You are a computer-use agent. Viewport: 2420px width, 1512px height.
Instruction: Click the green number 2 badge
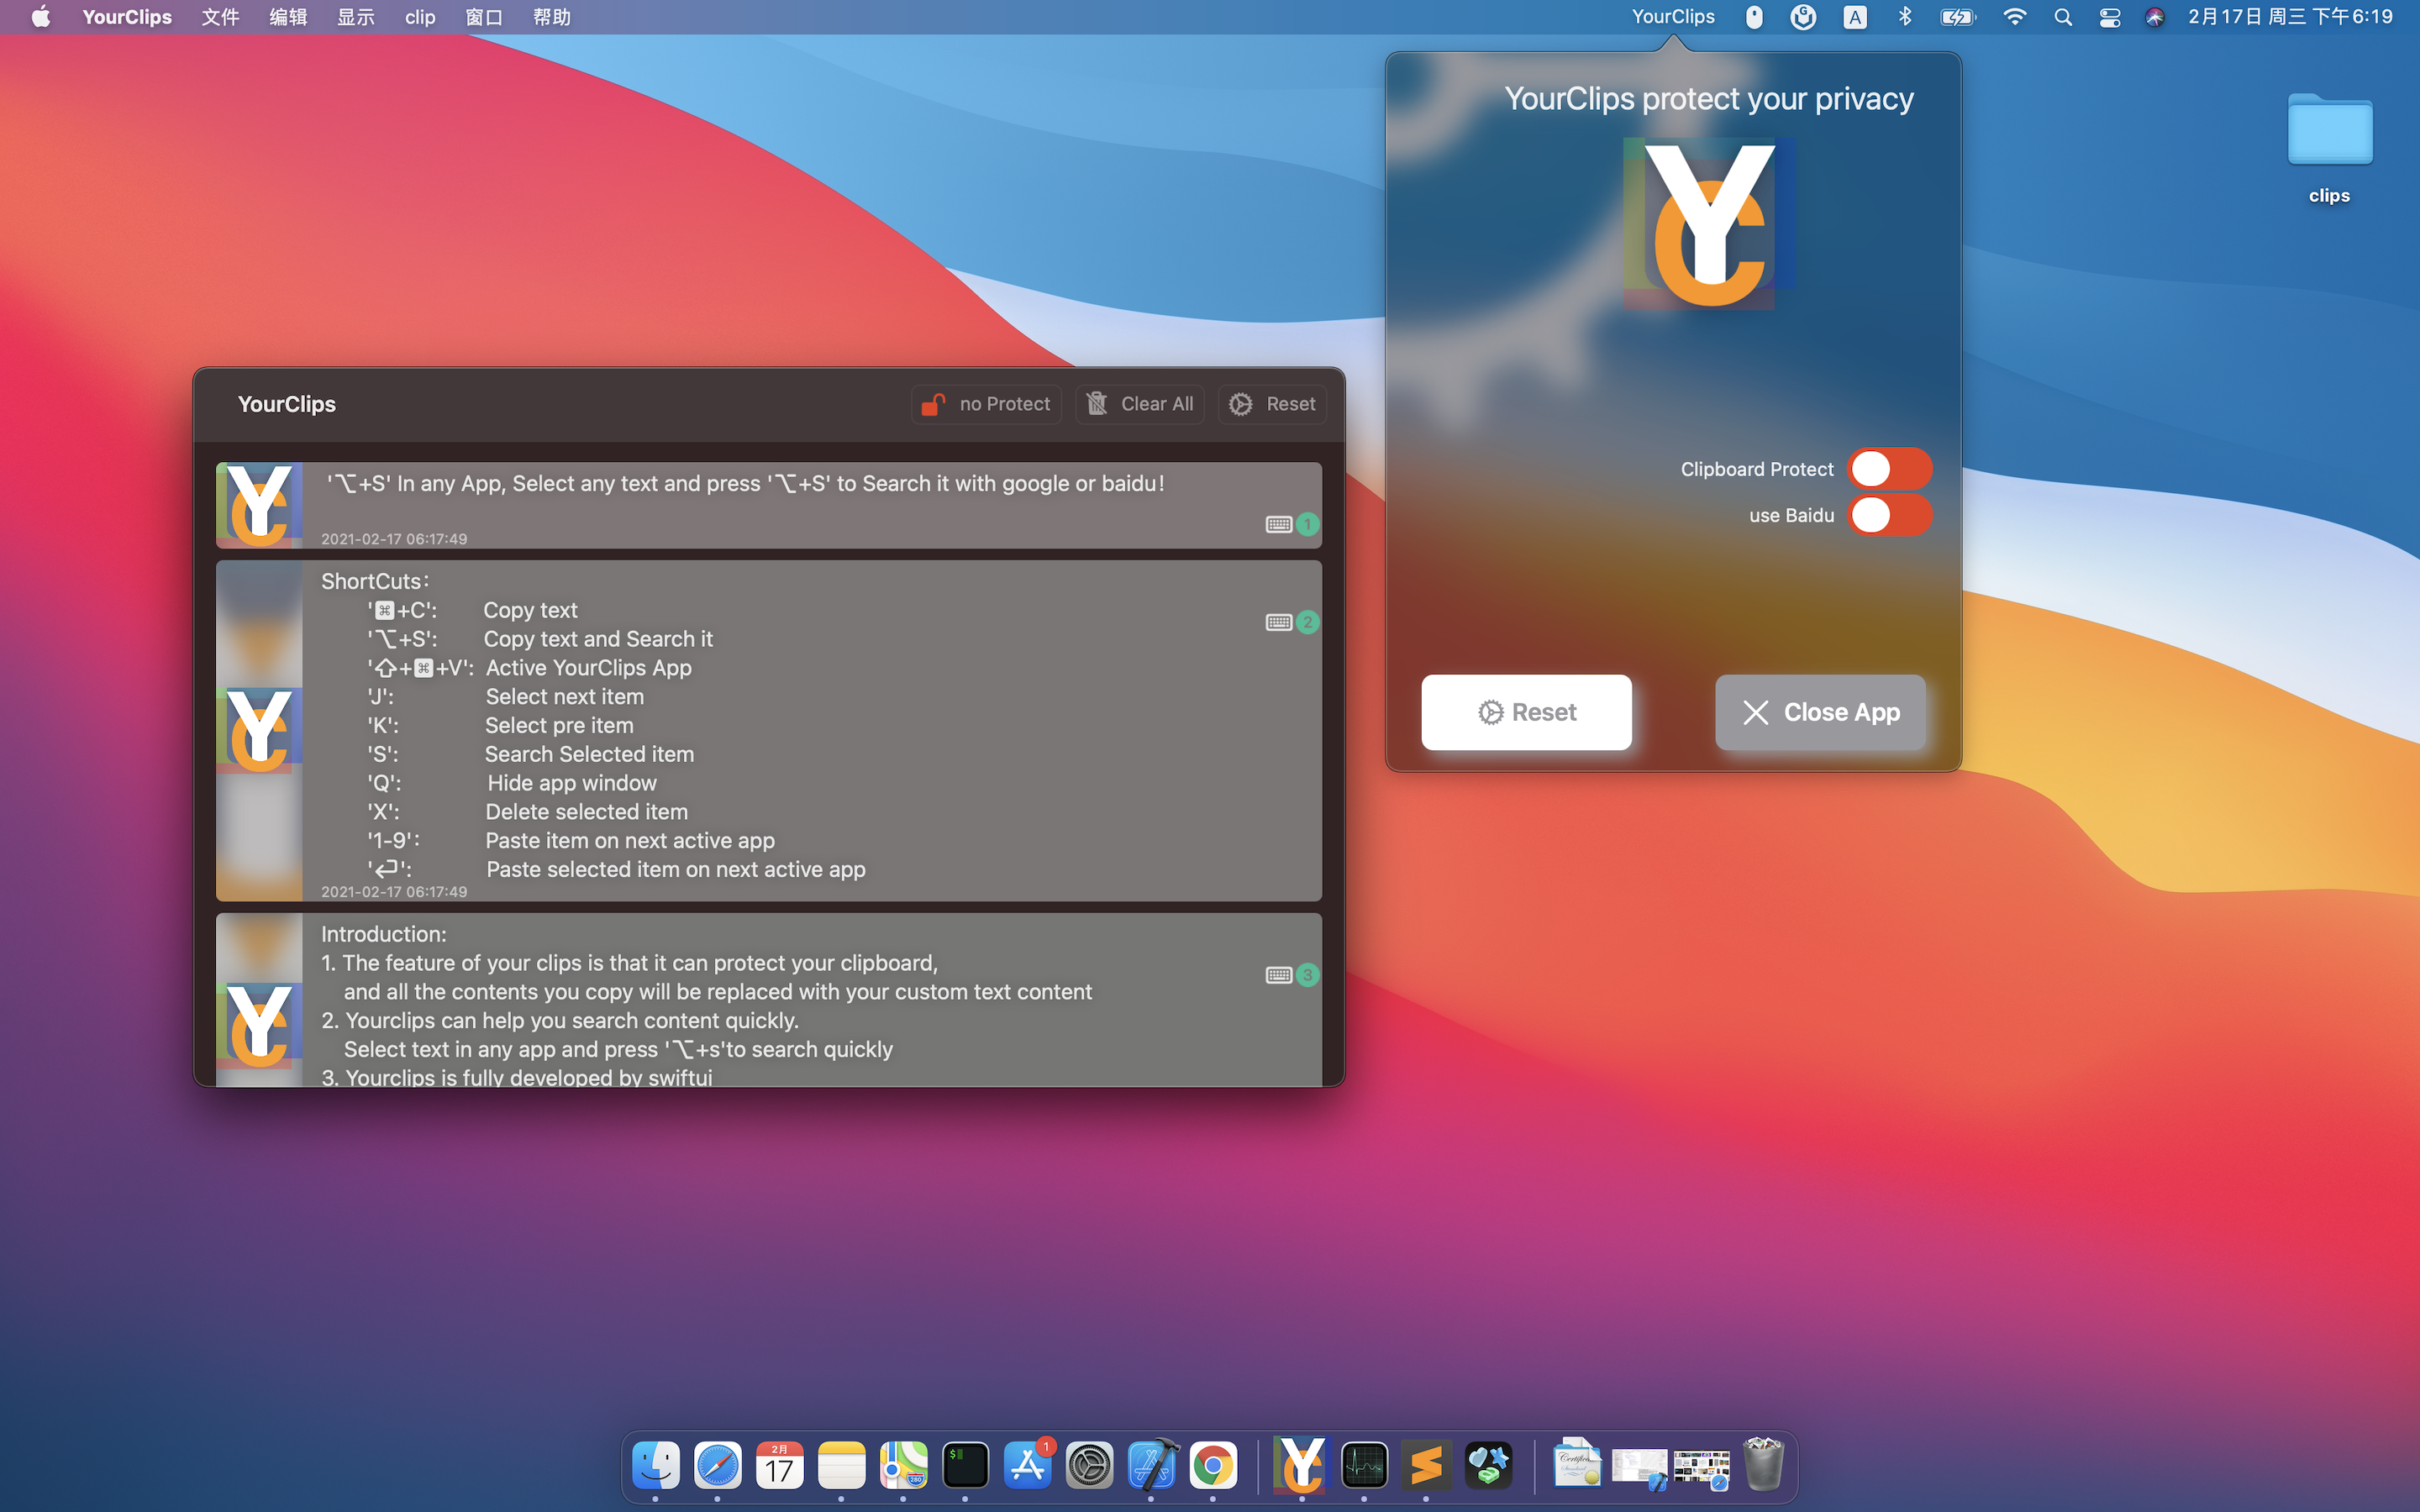[1307, 622]
